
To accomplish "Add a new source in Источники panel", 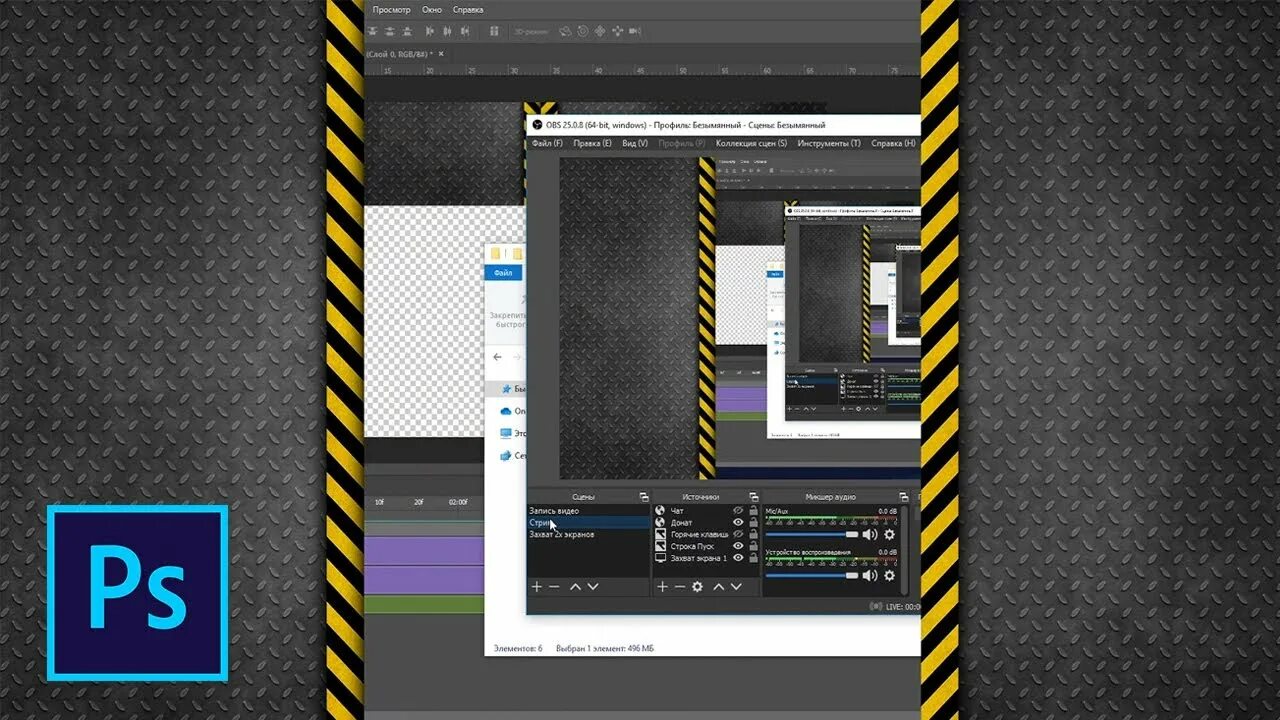I will 662,587.
